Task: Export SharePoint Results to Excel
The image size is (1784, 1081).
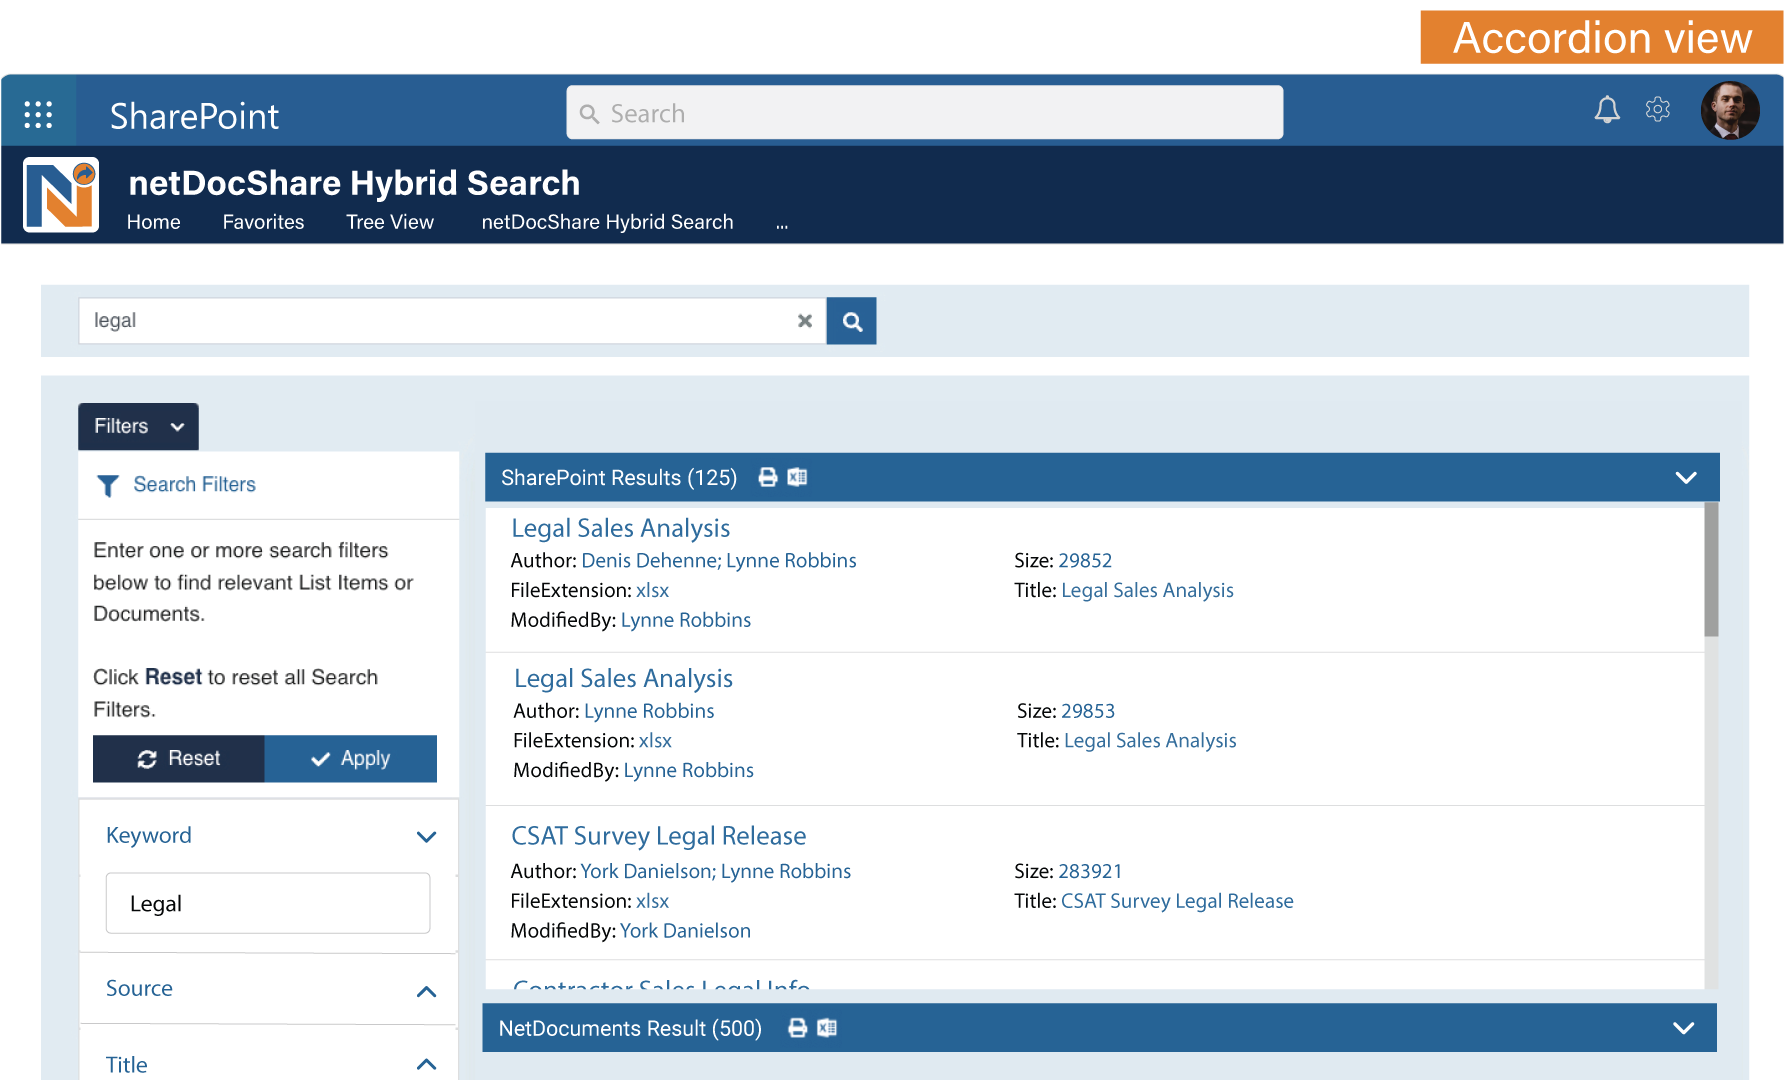Action: (x=797, y=477)
